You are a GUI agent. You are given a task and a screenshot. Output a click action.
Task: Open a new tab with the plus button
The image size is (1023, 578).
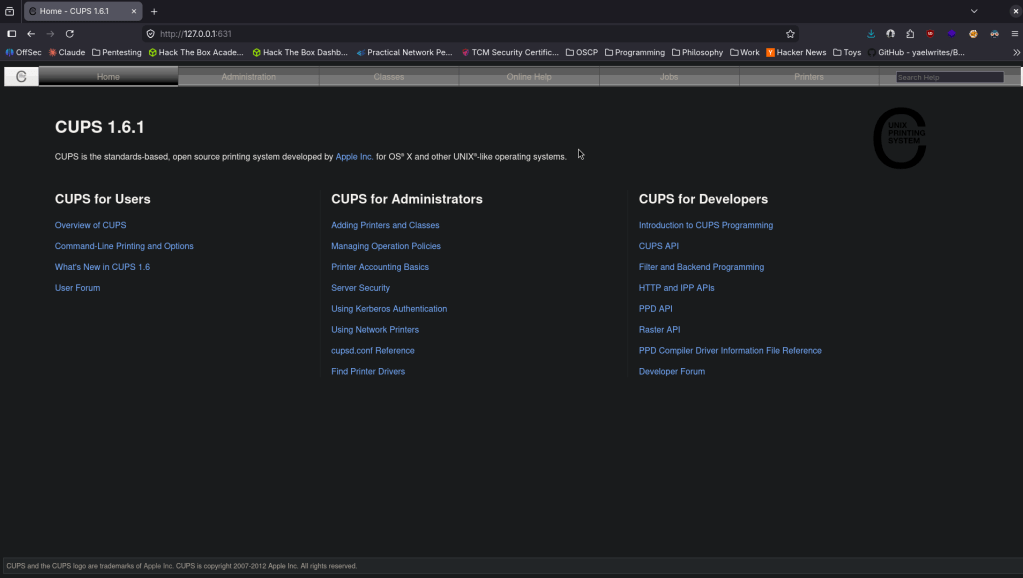point(154,11)
